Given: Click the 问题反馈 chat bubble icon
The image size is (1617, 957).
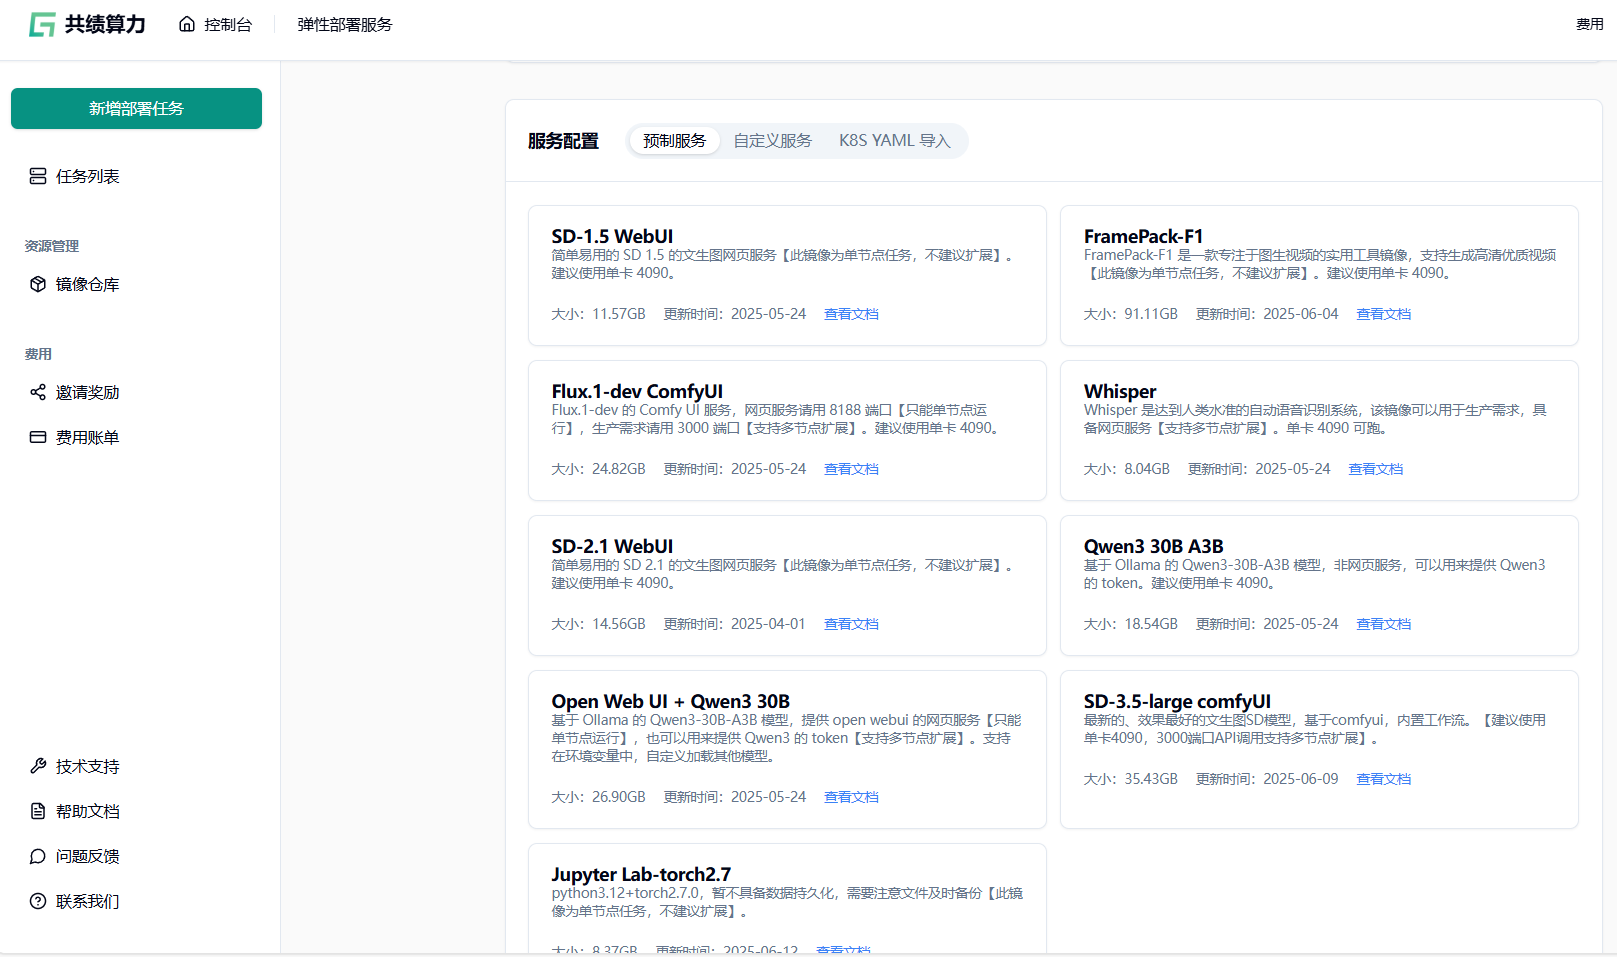Looking at the screenshot, I should pos(38,856).
